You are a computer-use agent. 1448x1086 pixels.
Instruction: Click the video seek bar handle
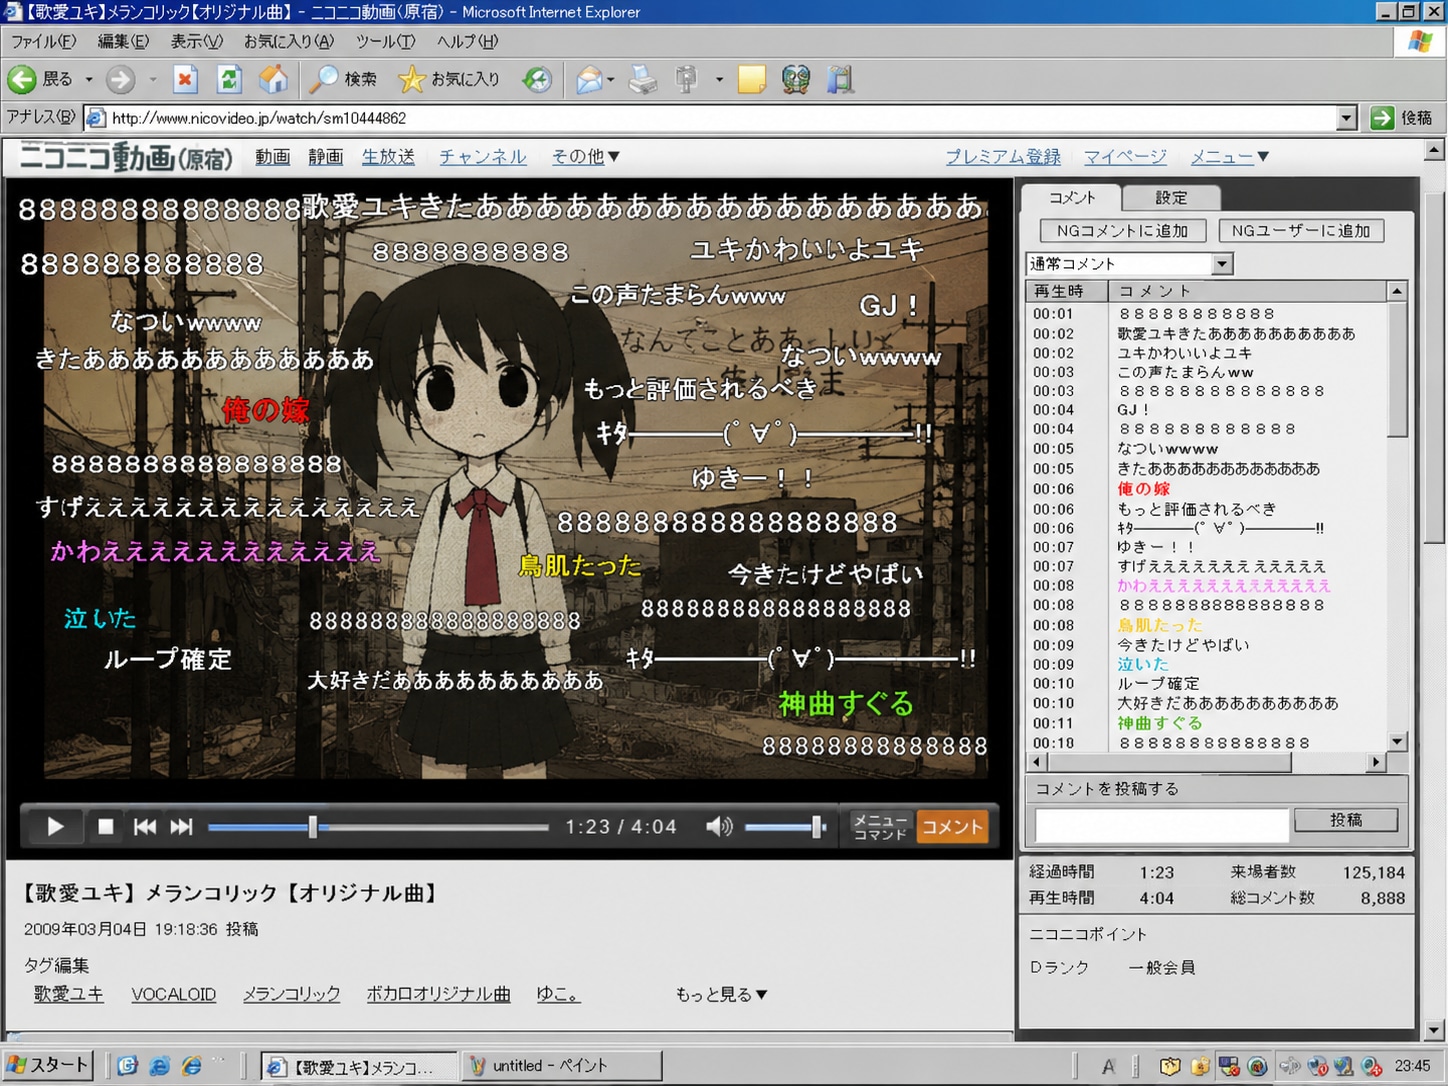point(313,827)
